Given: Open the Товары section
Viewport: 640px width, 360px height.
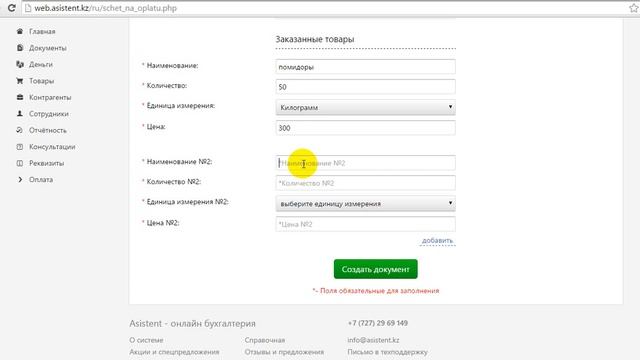Looking at the screenshot, I should 41,81.
